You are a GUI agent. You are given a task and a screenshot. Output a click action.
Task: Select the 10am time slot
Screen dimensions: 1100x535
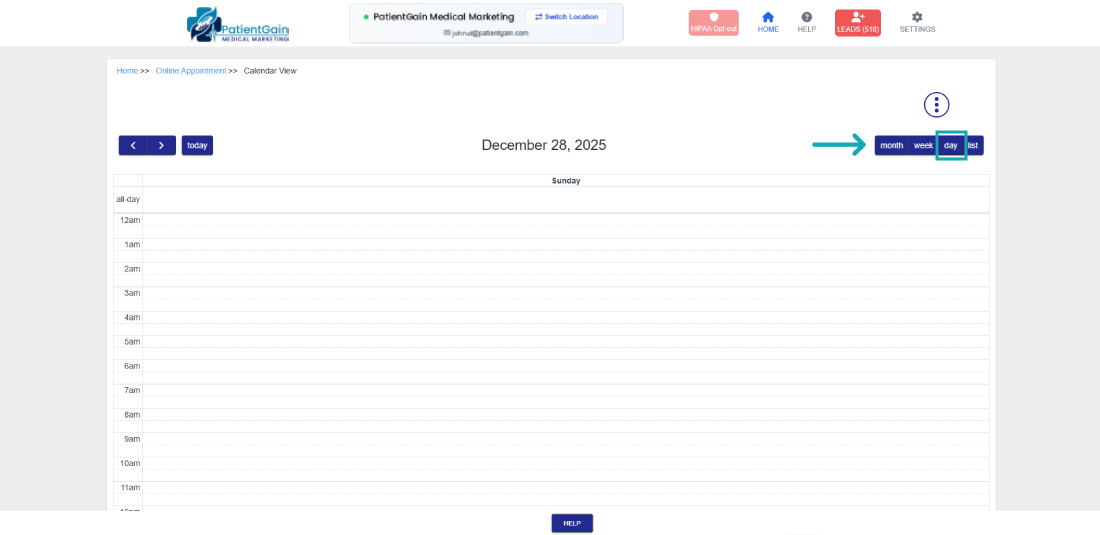[565, 463]
